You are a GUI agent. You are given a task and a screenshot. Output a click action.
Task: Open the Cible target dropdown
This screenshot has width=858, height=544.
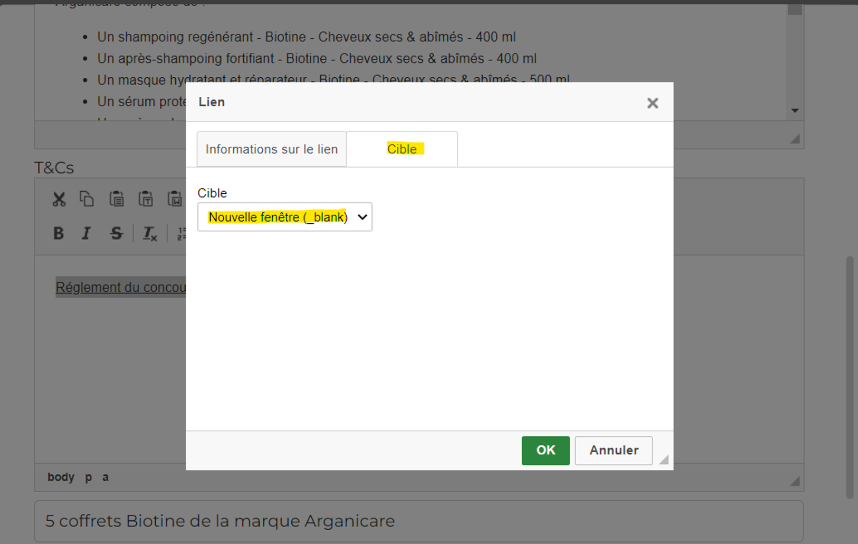pos(285,217)
